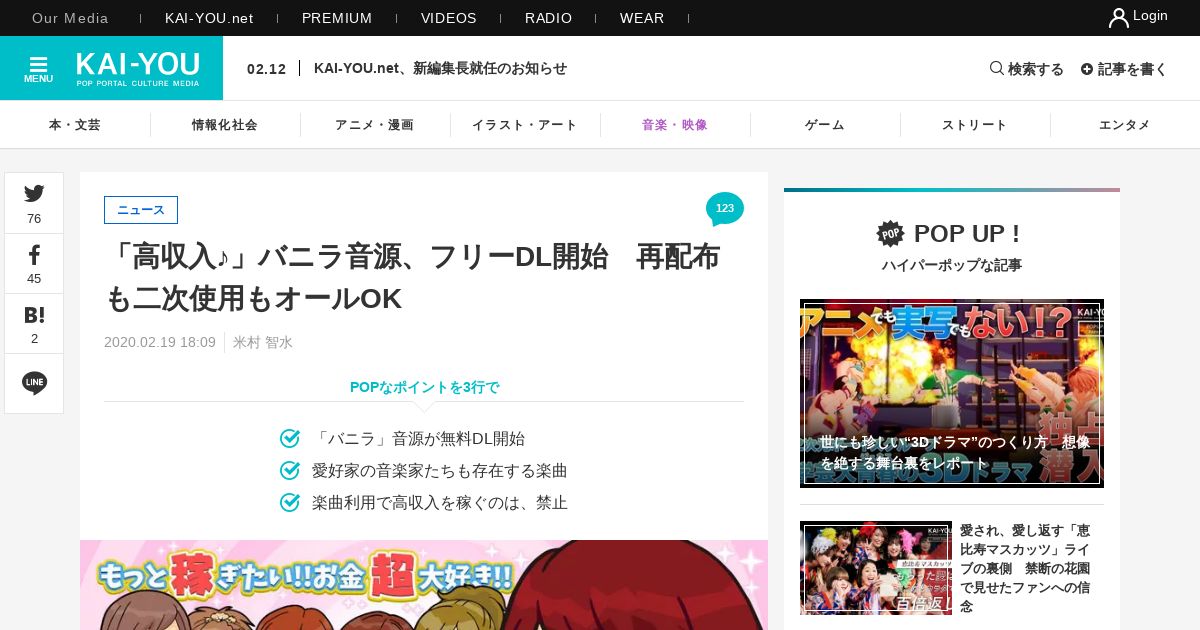The image size is (1200, 630).
Task: Click the Hatena bookmark count 2
Action: coord(34,338)
